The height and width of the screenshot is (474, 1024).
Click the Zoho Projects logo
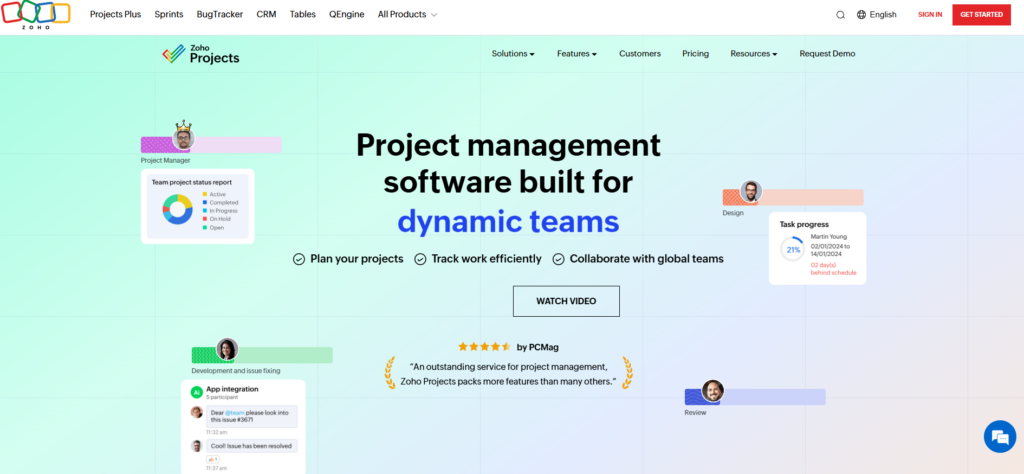click(201, 54)
